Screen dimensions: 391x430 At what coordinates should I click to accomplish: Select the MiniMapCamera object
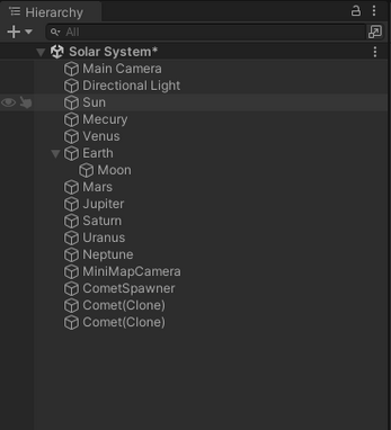click(x=132, y=272)
